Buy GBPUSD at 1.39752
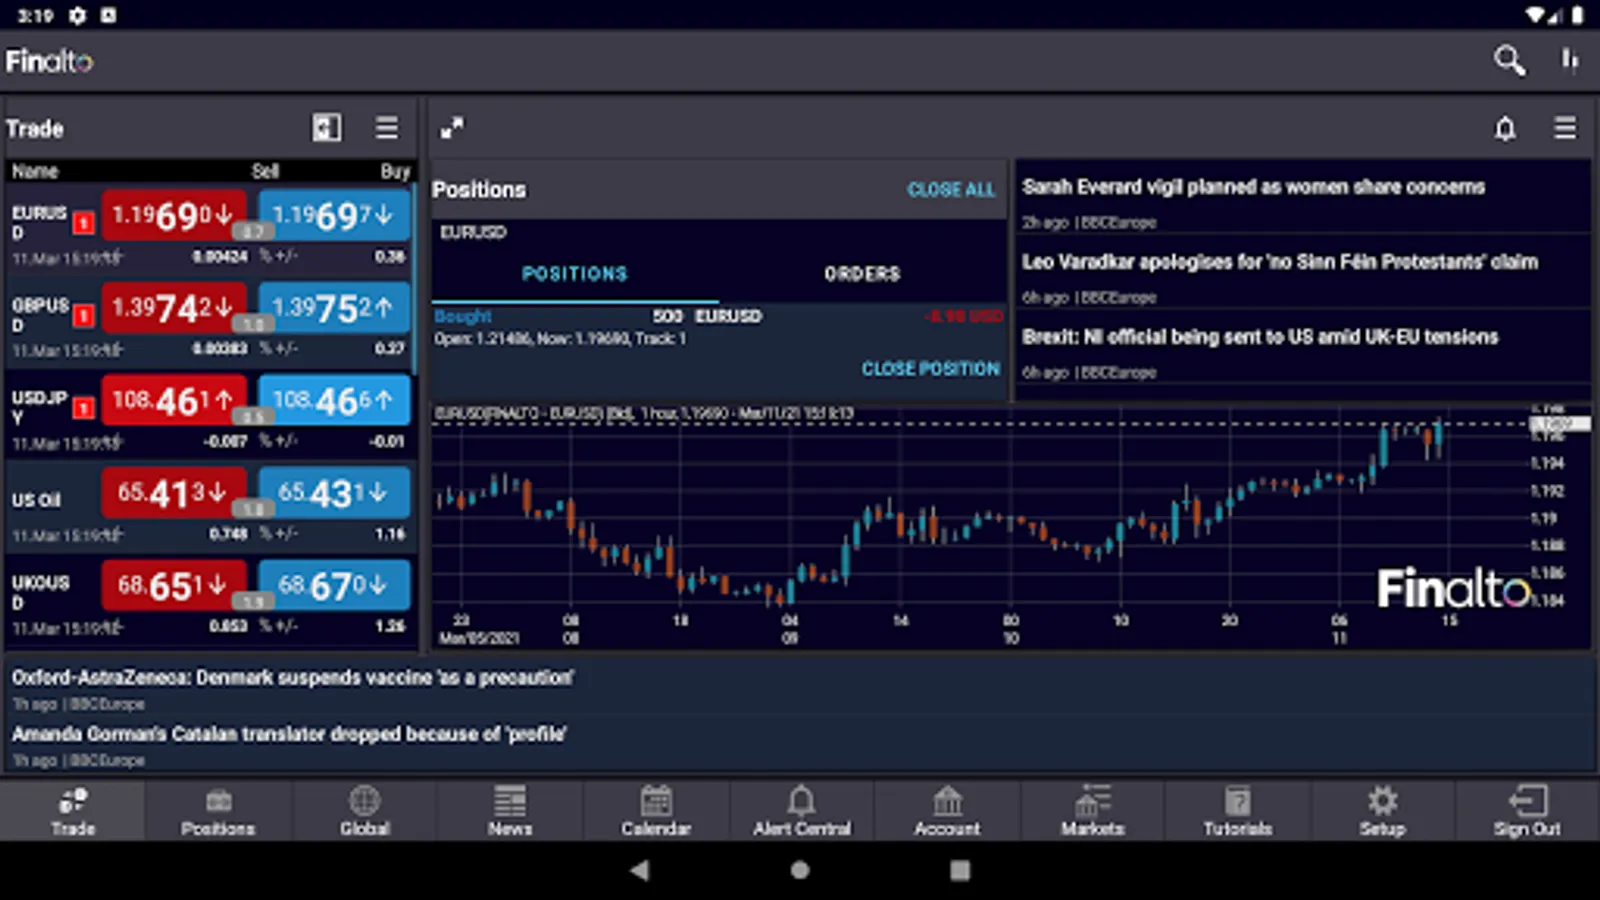Image resolution: width=1600 pixels, height=900 pixels. click(x=334, y=308)
